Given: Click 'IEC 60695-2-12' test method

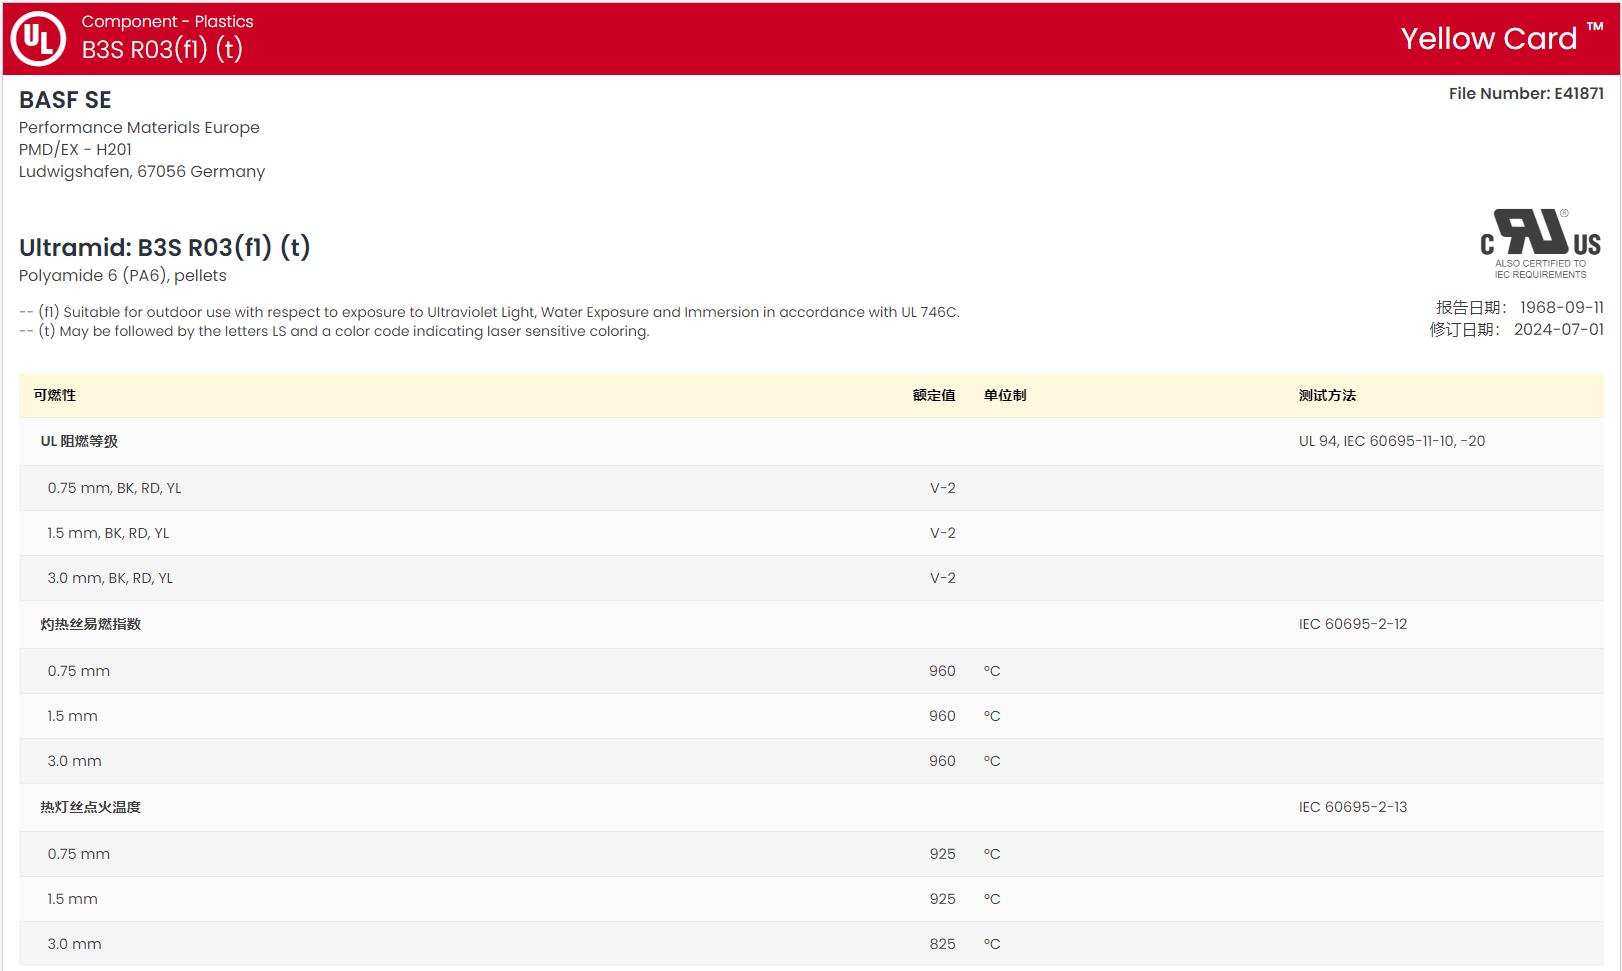Looking at the screenshot, I should [1353, 624].
